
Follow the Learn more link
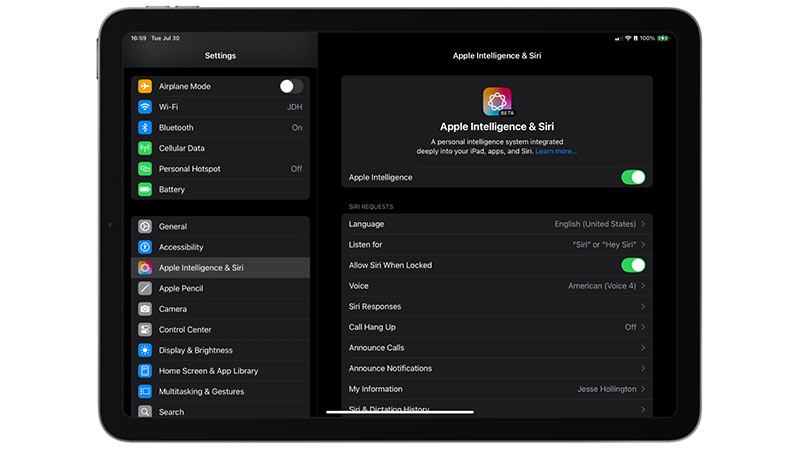tap(556, 152)
